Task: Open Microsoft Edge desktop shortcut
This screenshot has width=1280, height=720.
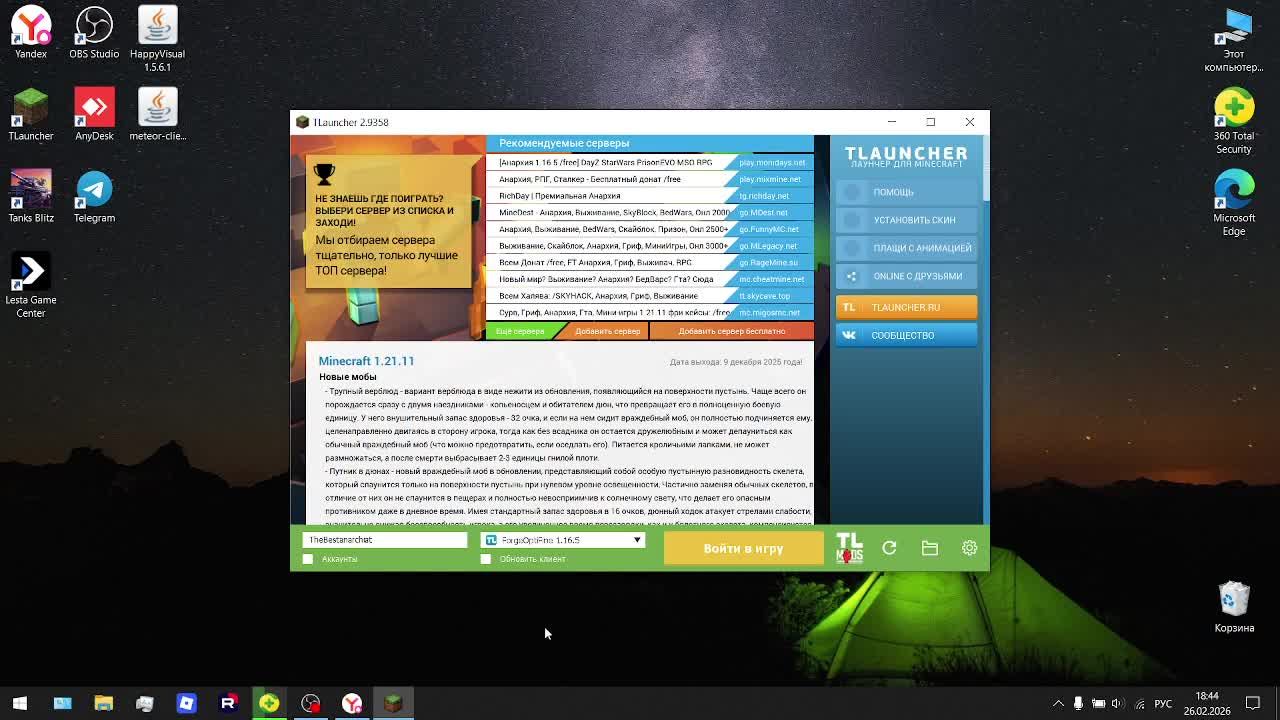Action: [1234, 203]
